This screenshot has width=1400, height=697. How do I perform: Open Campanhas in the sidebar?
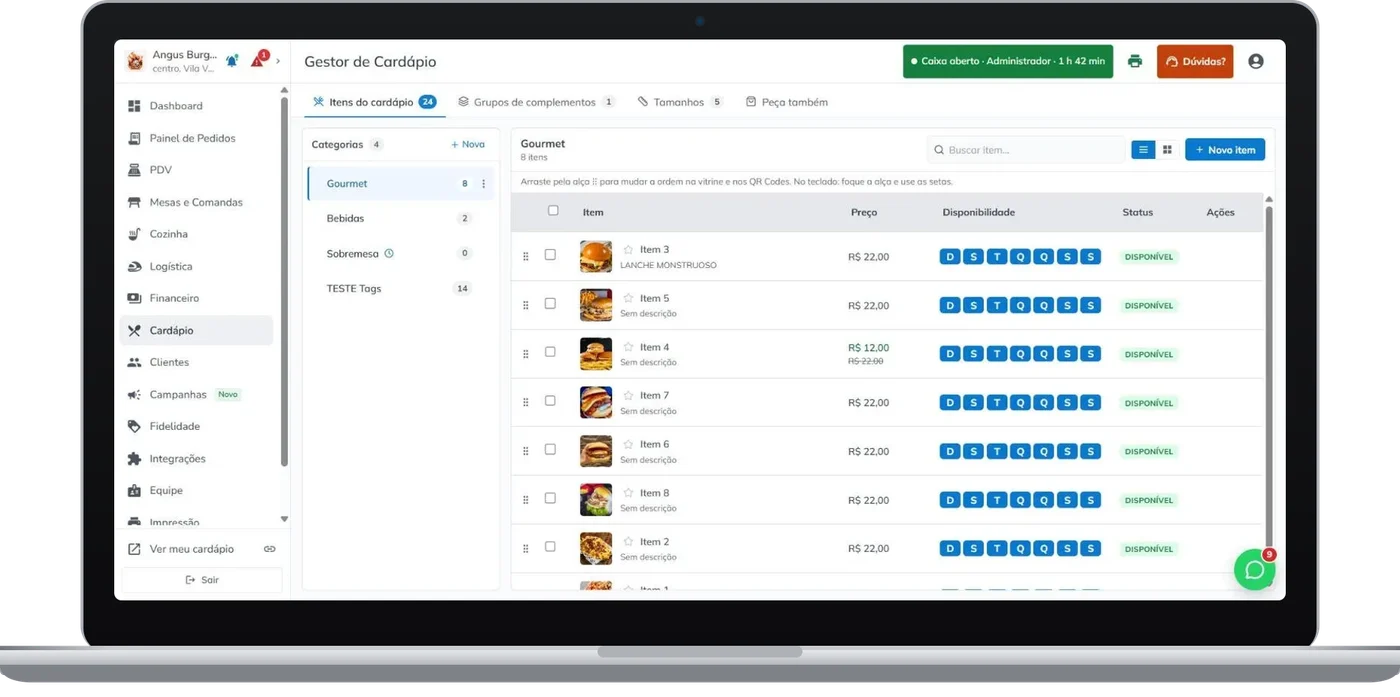pos(196,394)
